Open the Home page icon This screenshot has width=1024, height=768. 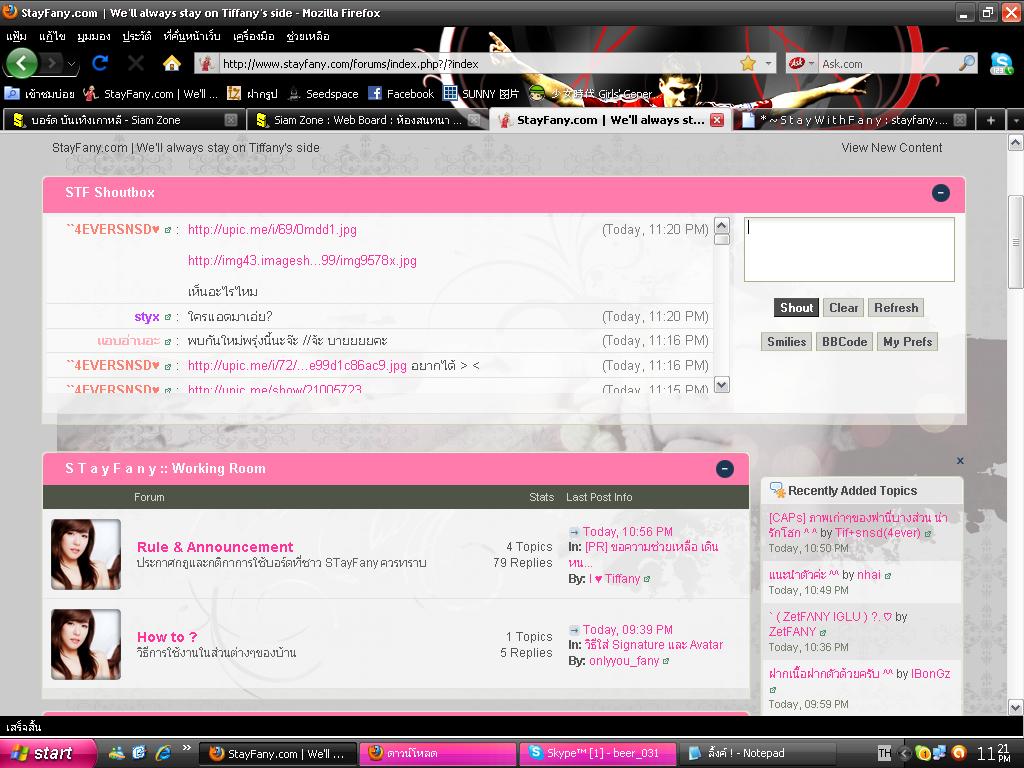tap(172, 63)
